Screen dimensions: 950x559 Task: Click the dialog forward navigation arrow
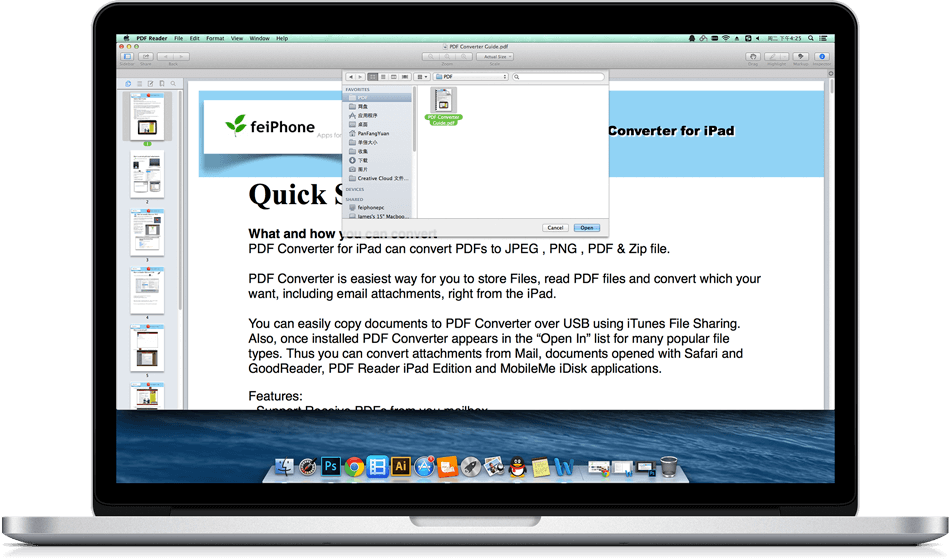pyautogui.click(x=360, y=77)
